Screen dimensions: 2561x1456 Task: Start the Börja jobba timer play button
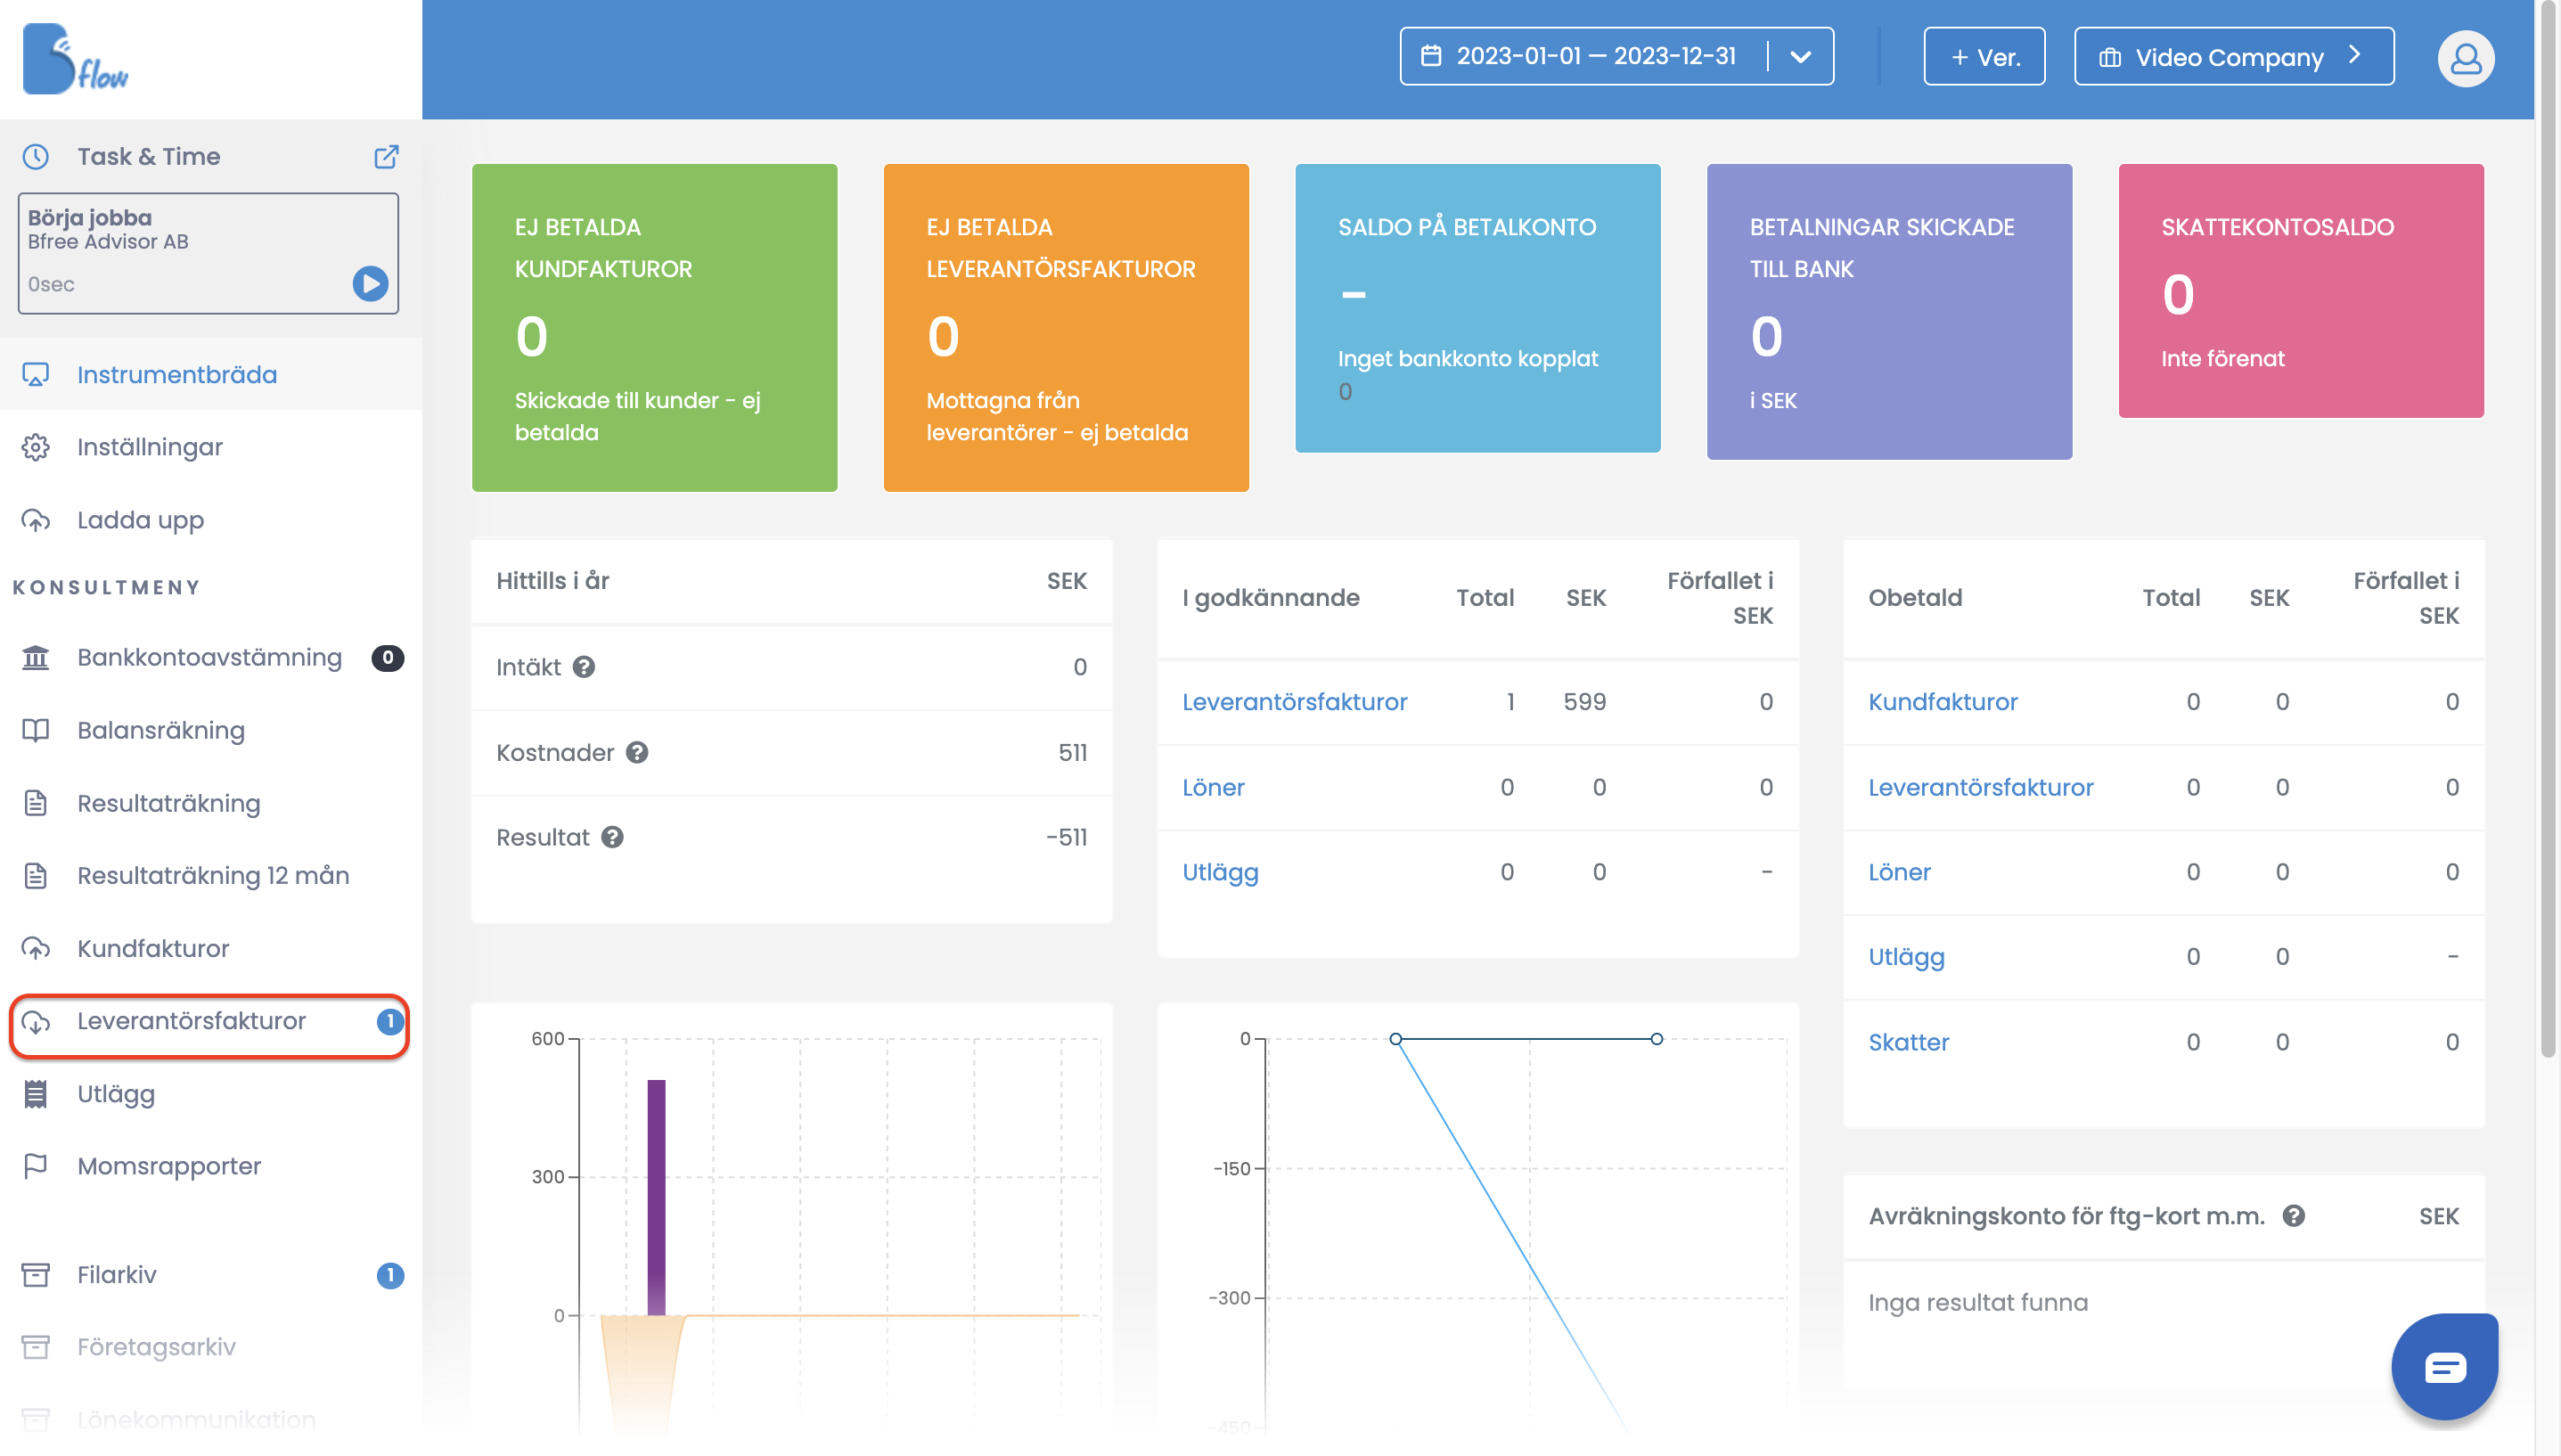(369, 284)
